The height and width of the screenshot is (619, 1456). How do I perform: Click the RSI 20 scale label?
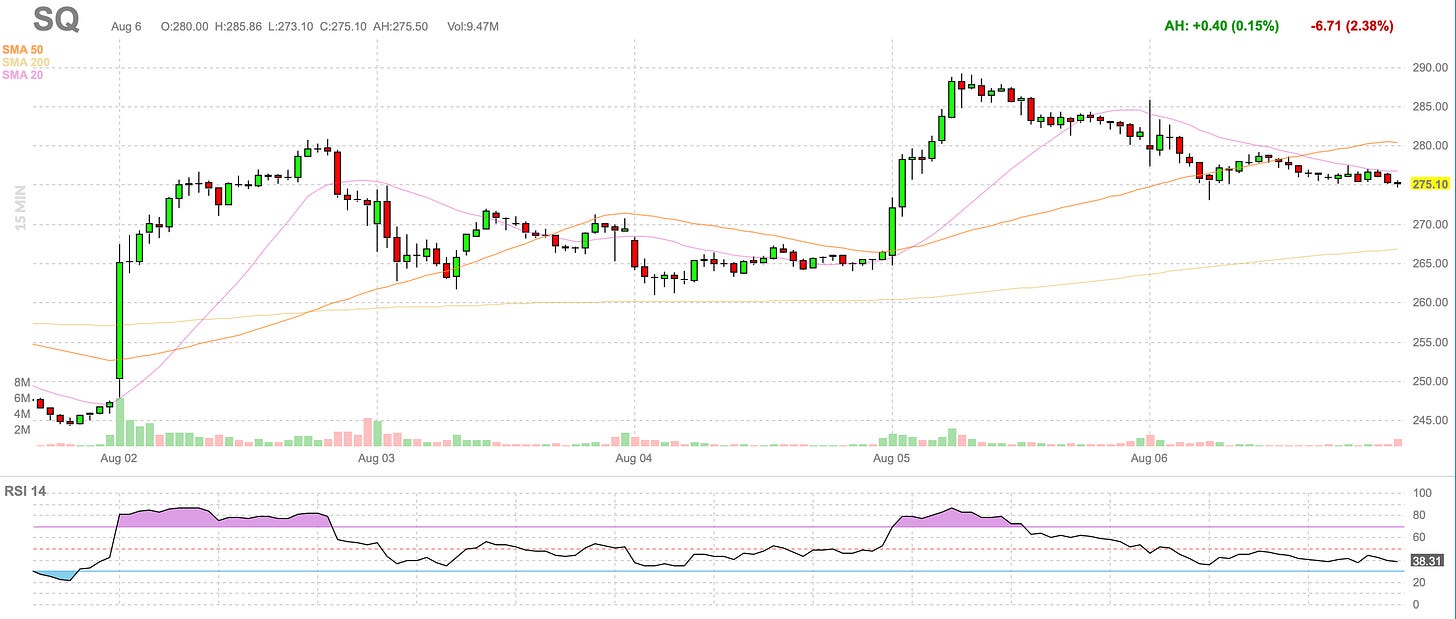click(1420, 582)
